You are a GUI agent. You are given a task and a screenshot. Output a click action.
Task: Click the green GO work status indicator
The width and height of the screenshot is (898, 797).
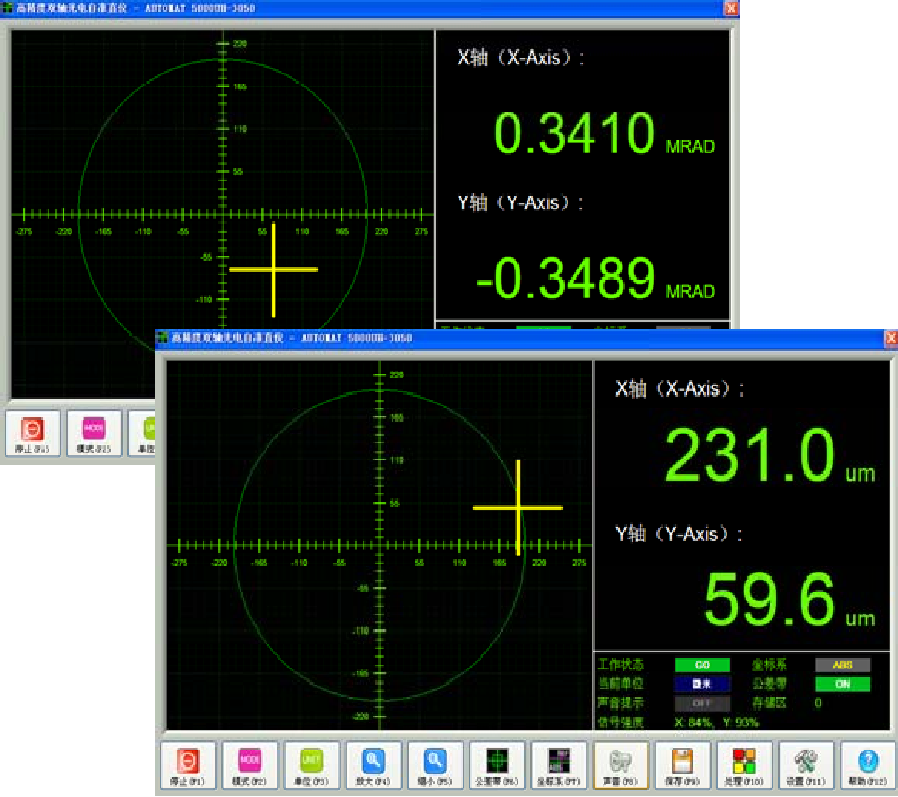tap(702, 665)
